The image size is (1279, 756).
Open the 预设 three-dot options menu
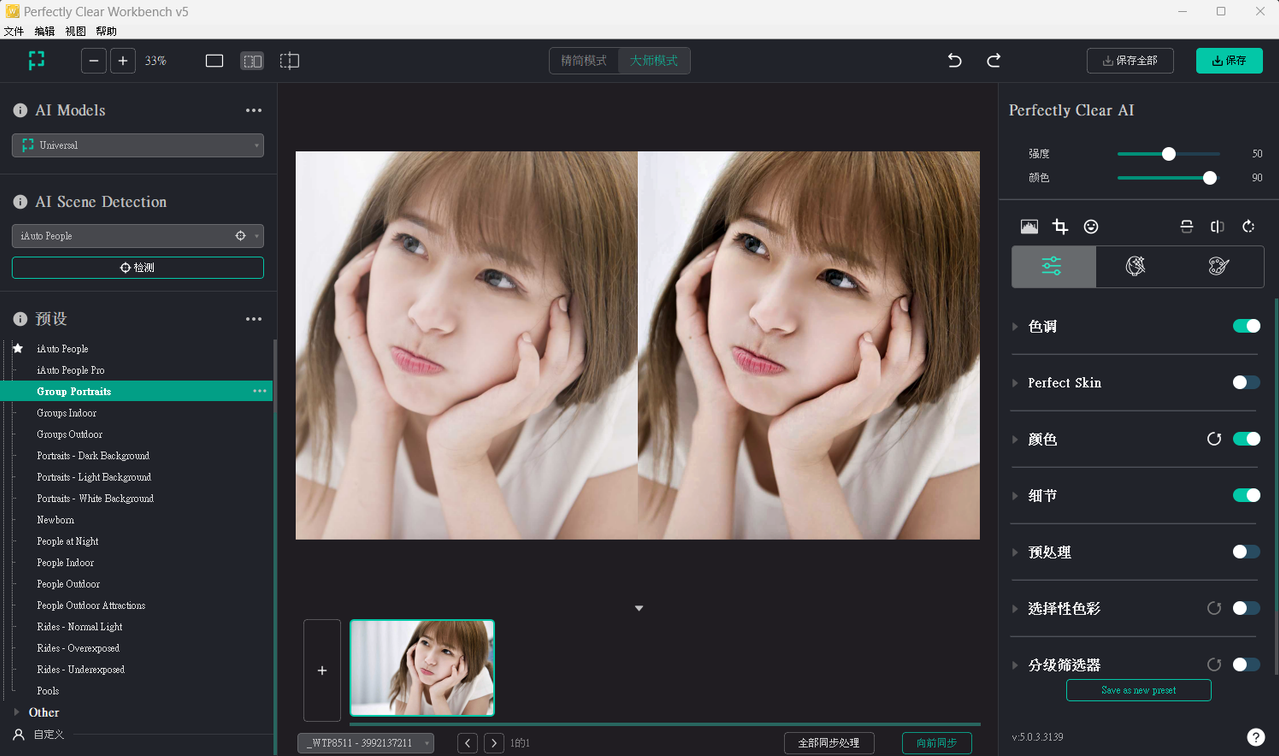pyautogui.click(x=254, y=319)
